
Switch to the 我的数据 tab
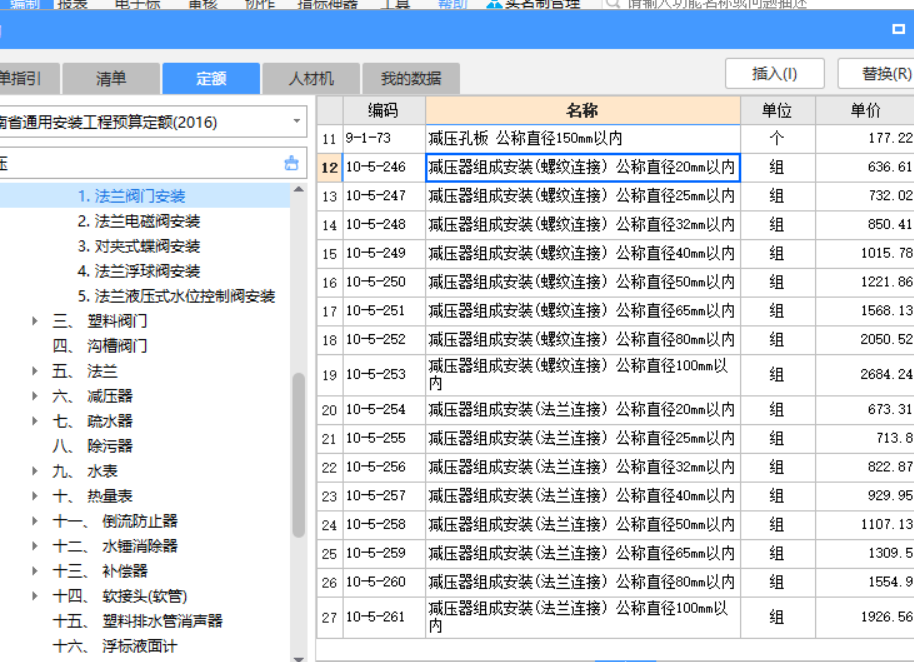(x=411, y=79)
